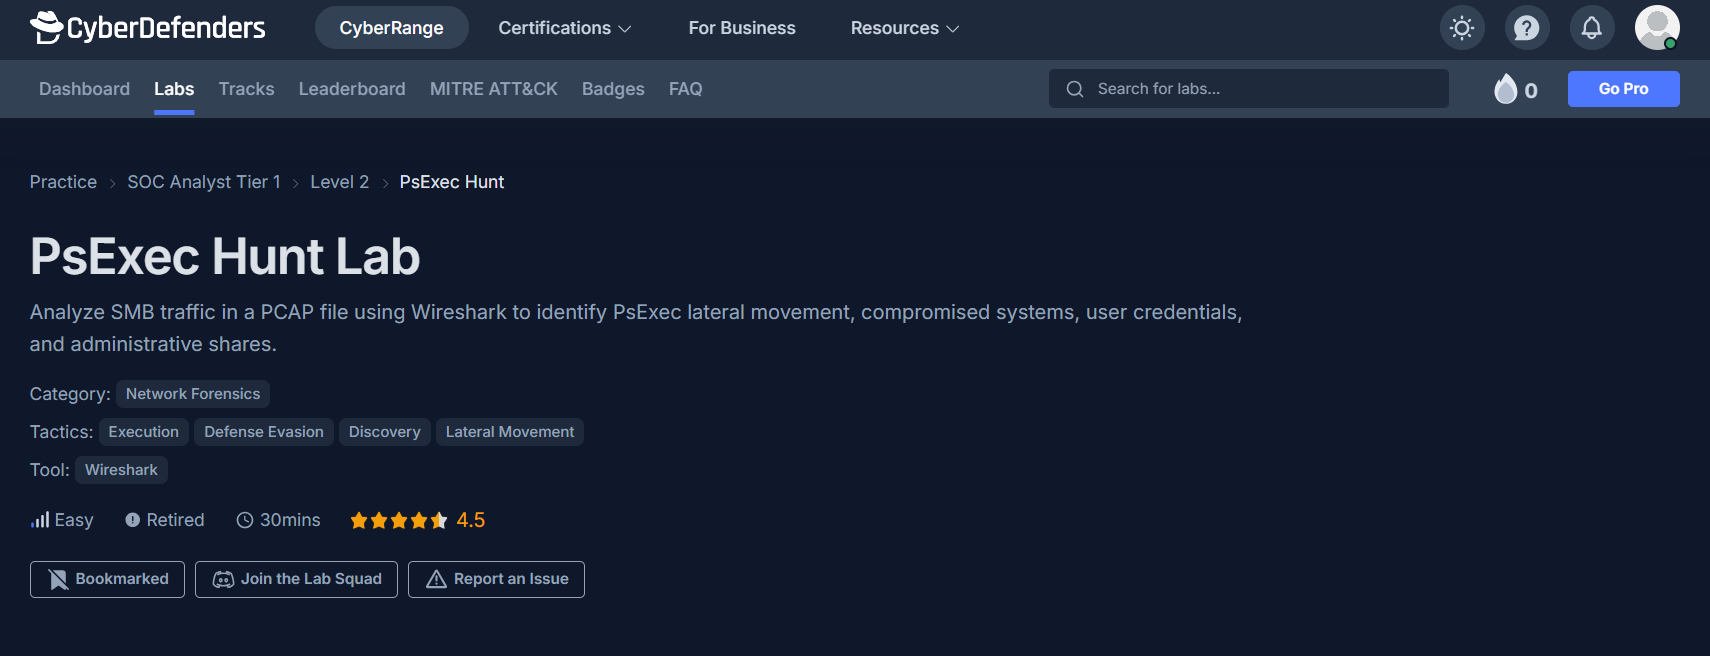Viewport: 1710px width, 656px height.
Task: Click the Discovery tactic tag
Action: click(385, 432)
